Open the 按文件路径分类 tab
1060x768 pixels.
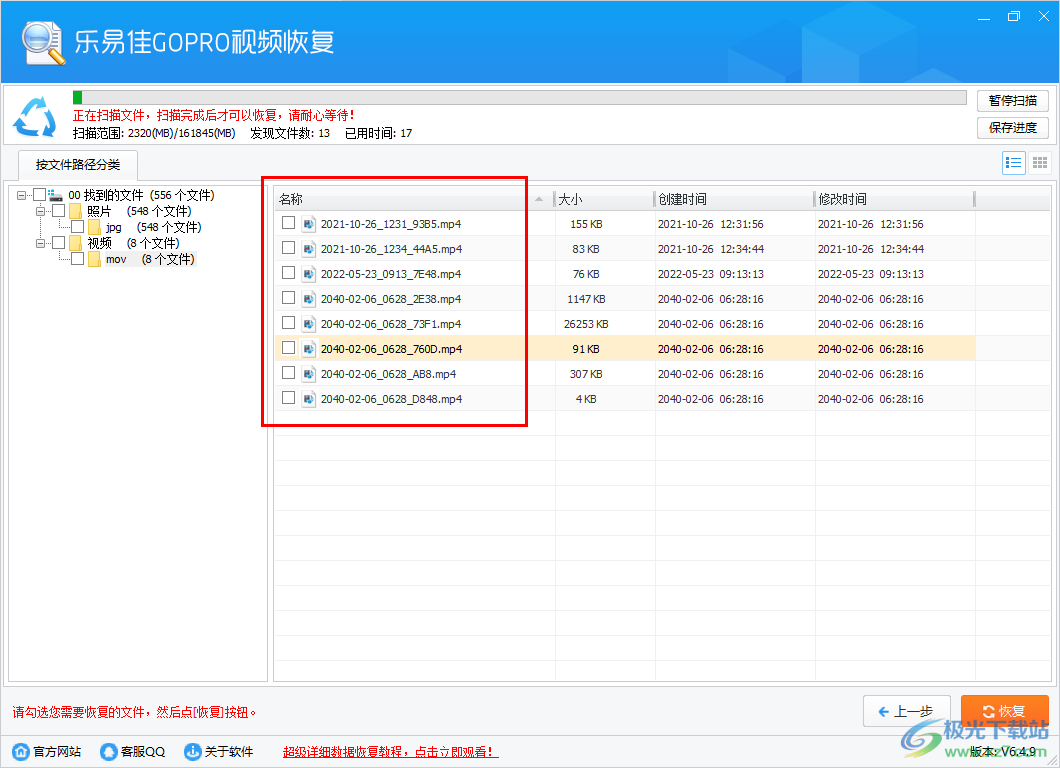point(78,165)
